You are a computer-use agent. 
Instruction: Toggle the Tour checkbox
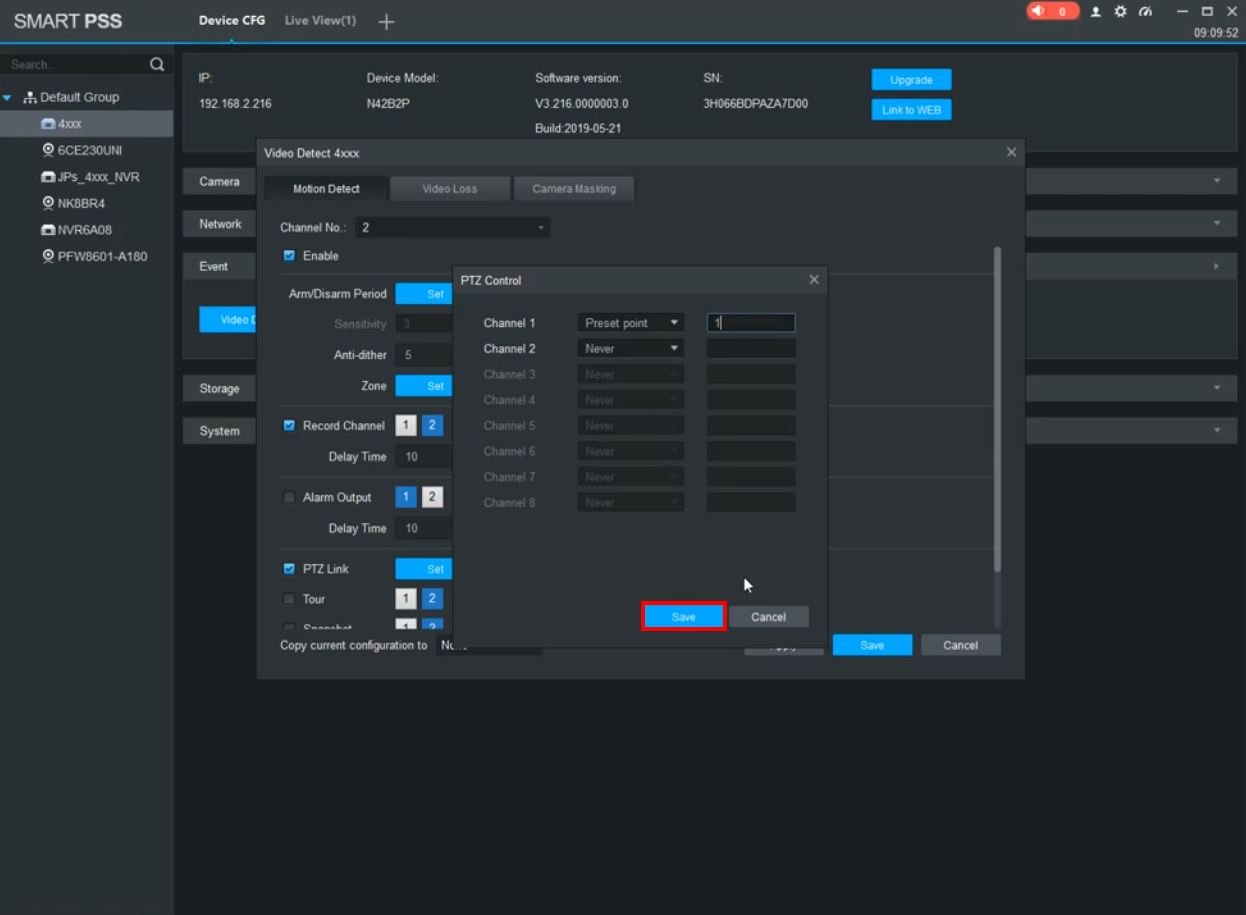pyautogui.click(x=289, y=599)
